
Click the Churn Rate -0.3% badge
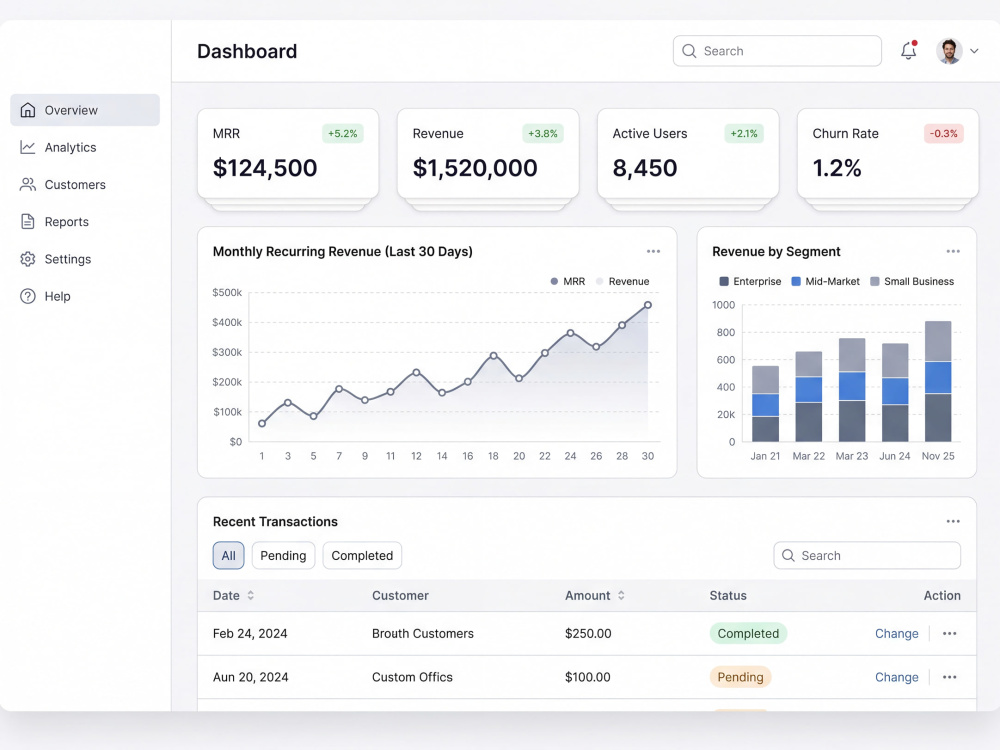coord(943,133)
